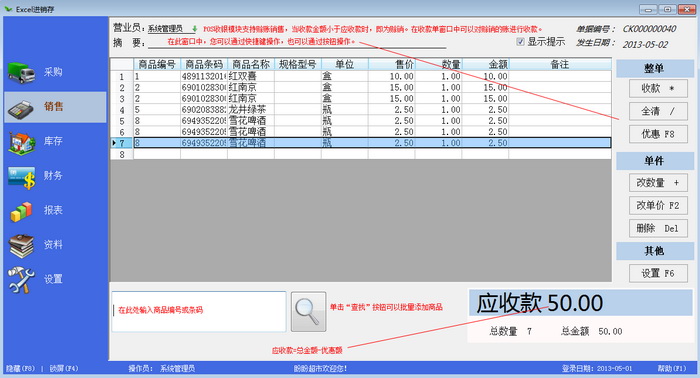Select 销售 in the sidebar menu
Viewport: 700px width, 378px height.
coord(54,106)
